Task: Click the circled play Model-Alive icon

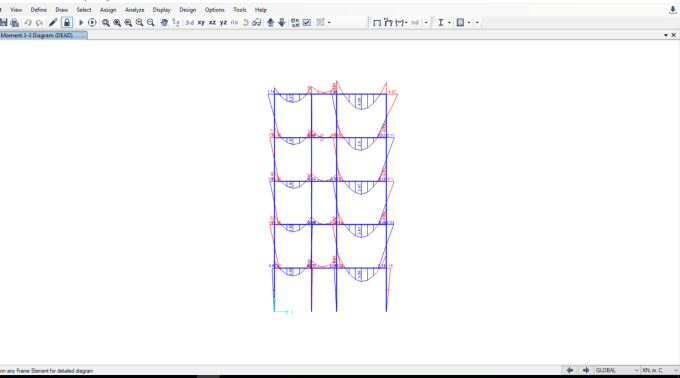Action: point(92,23)
